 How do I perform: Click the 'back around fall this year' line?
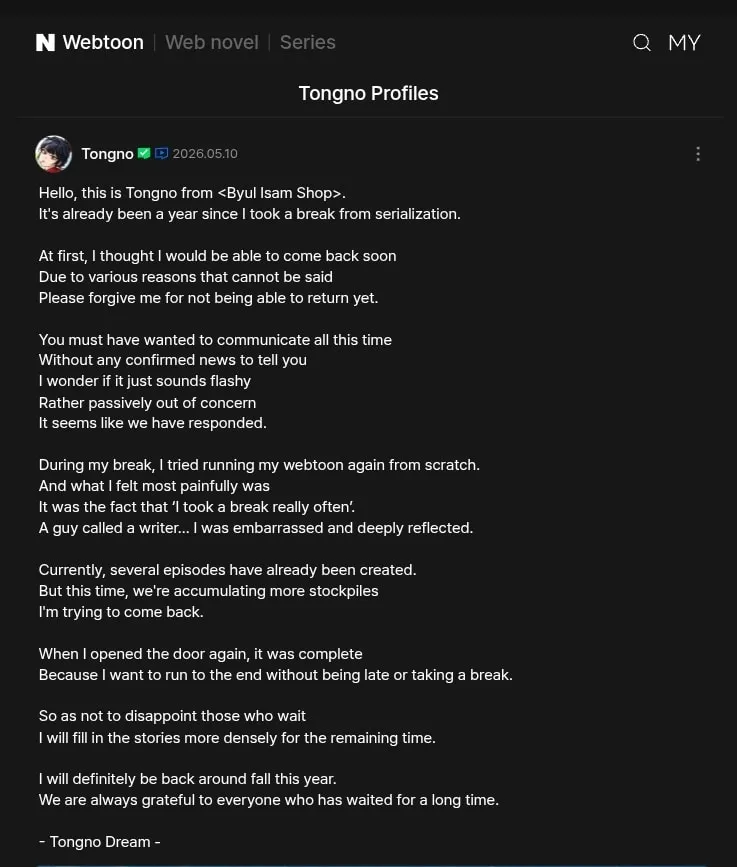point(187,779)
